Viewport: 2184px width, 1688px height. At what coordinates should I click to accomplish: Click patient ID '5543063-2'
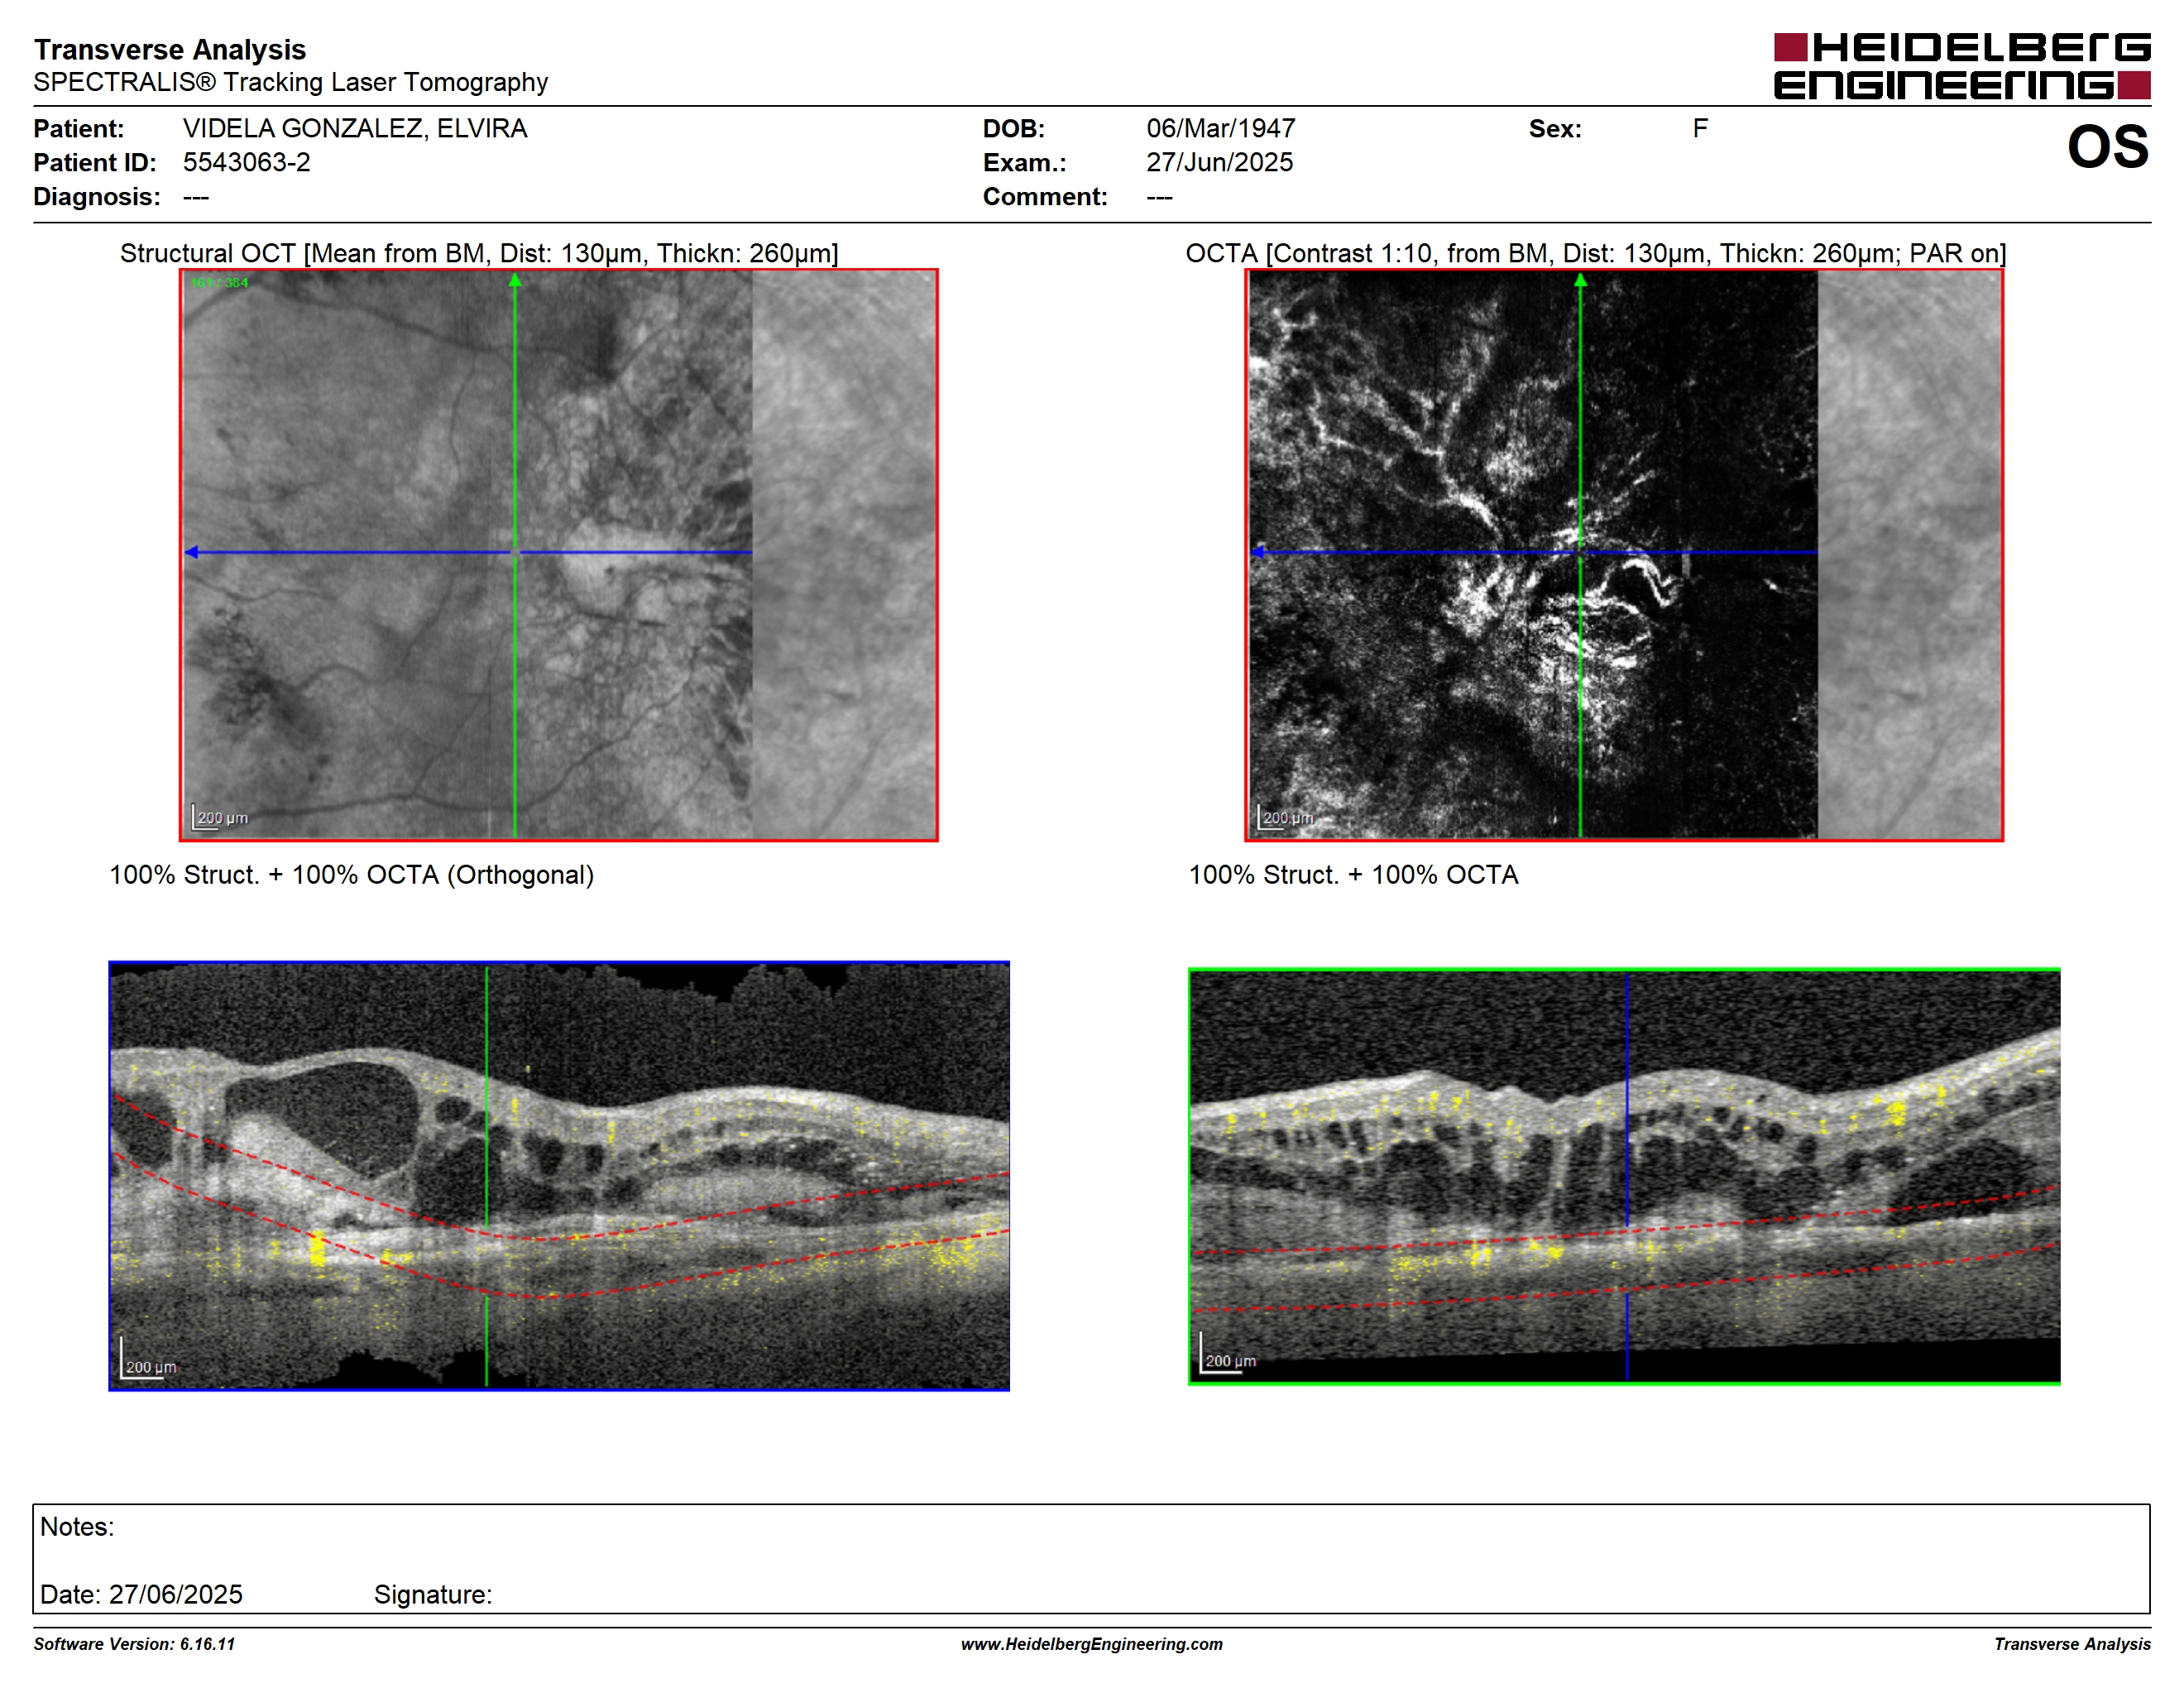click(246, 162)
